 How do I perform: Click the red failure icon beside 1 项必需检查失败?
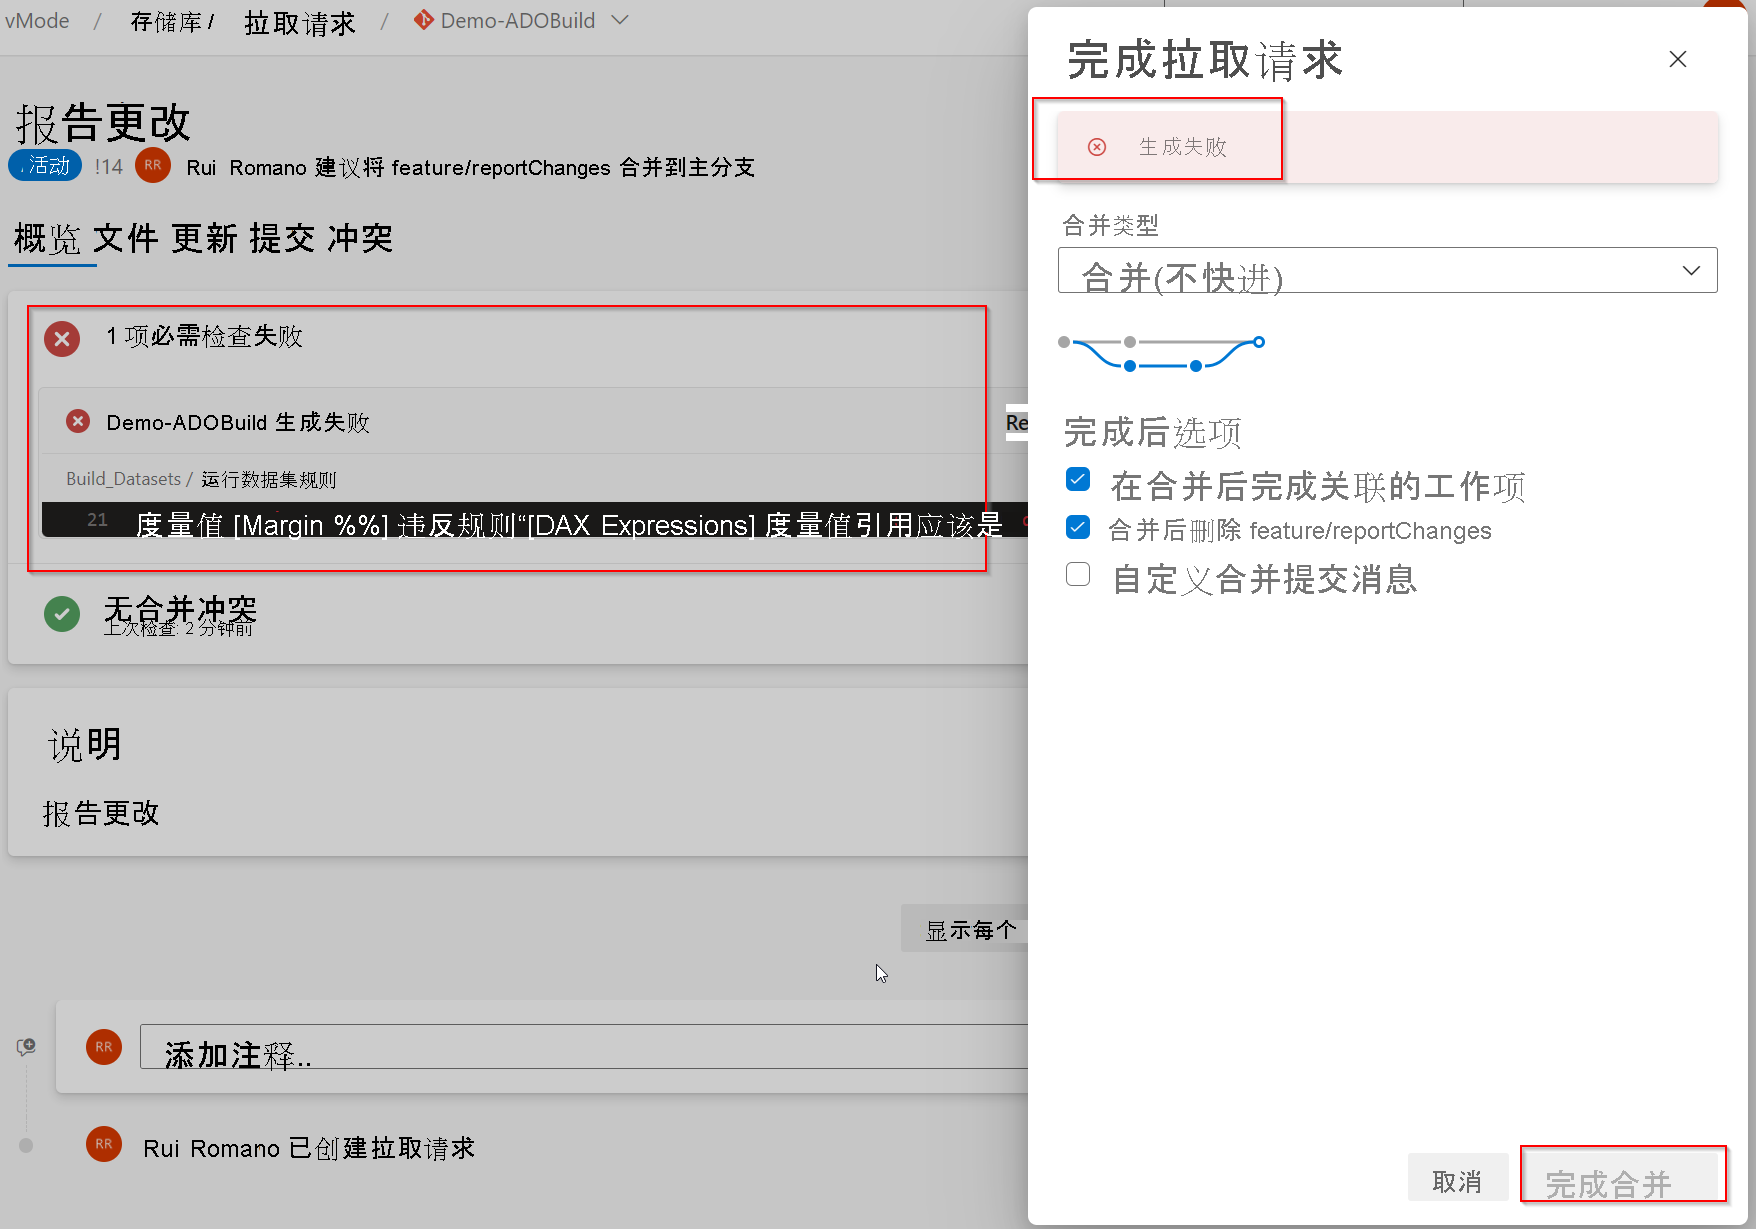pyautogui.click(x=61, y=339)
